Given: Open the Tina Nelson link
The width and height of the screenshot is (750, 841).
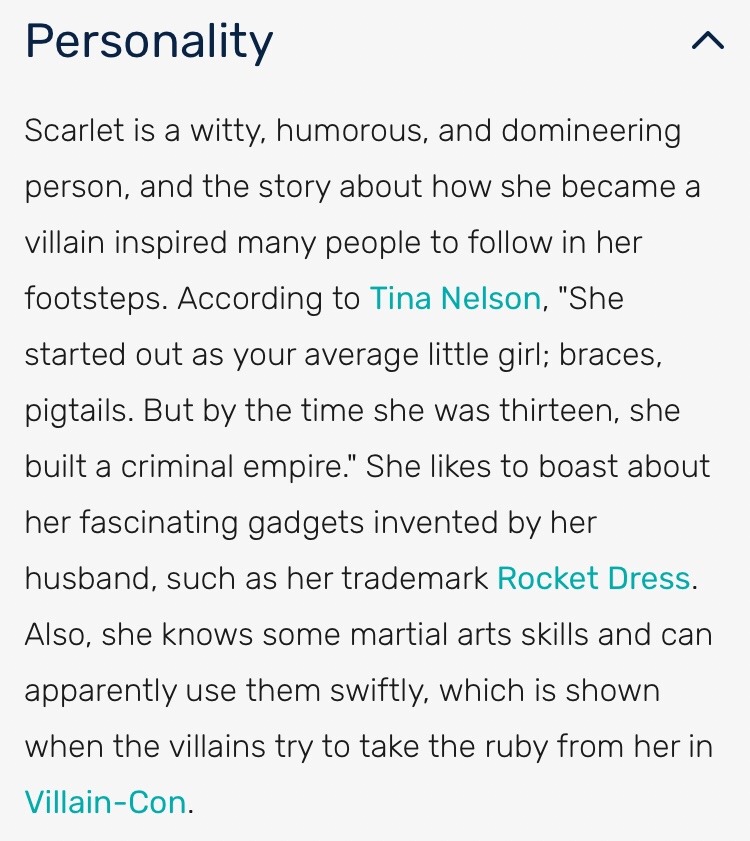Looking at the screenshot, I should point(455,298).
